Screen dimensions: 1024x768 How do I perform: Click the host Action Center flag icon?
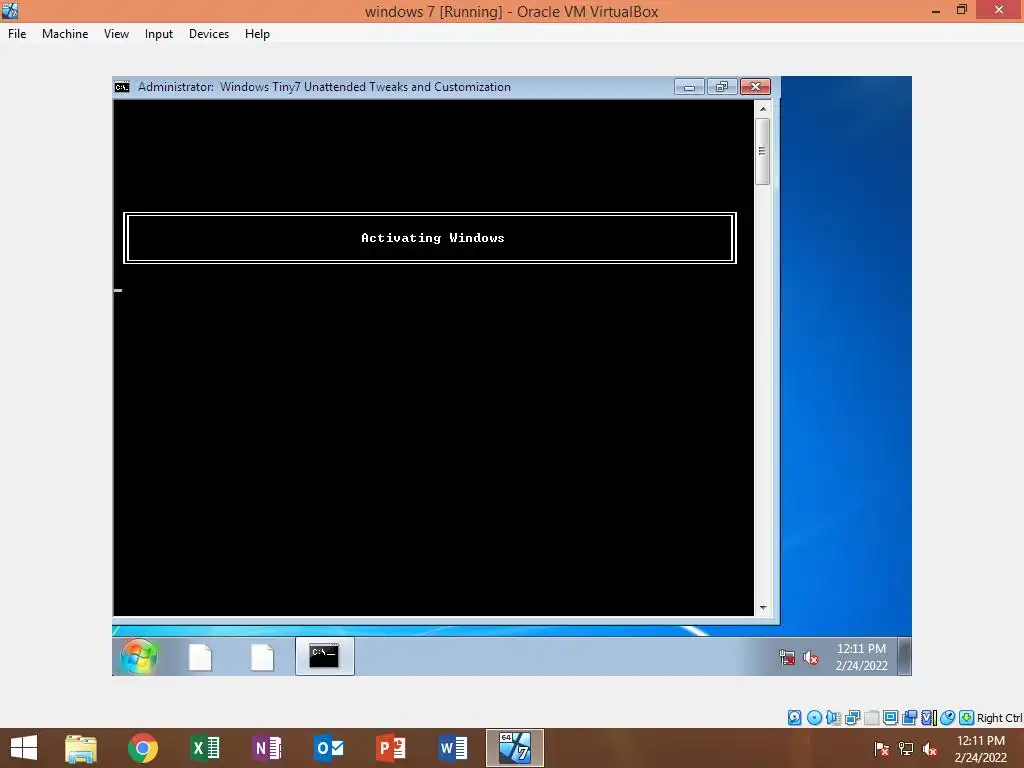tap(882, 749)
